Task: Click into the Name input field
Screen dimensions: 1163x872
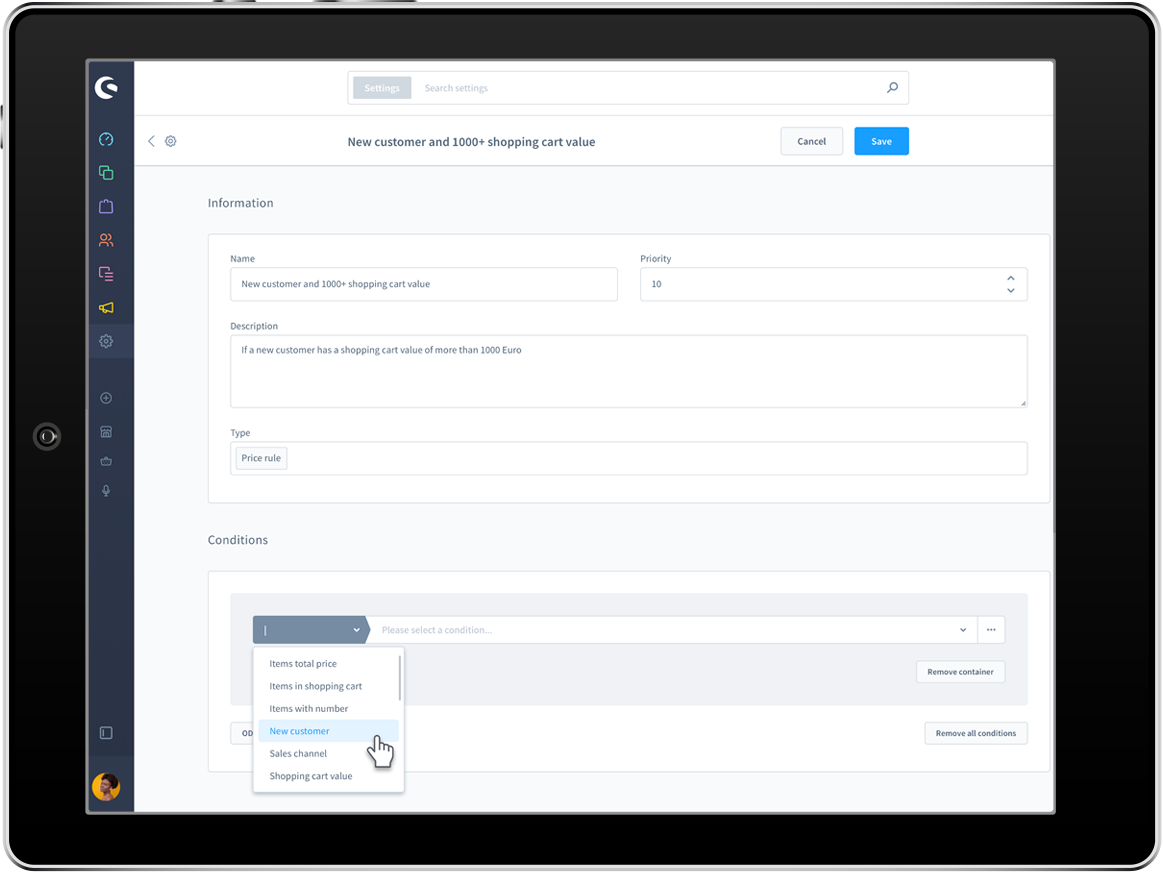Action: 424,284
